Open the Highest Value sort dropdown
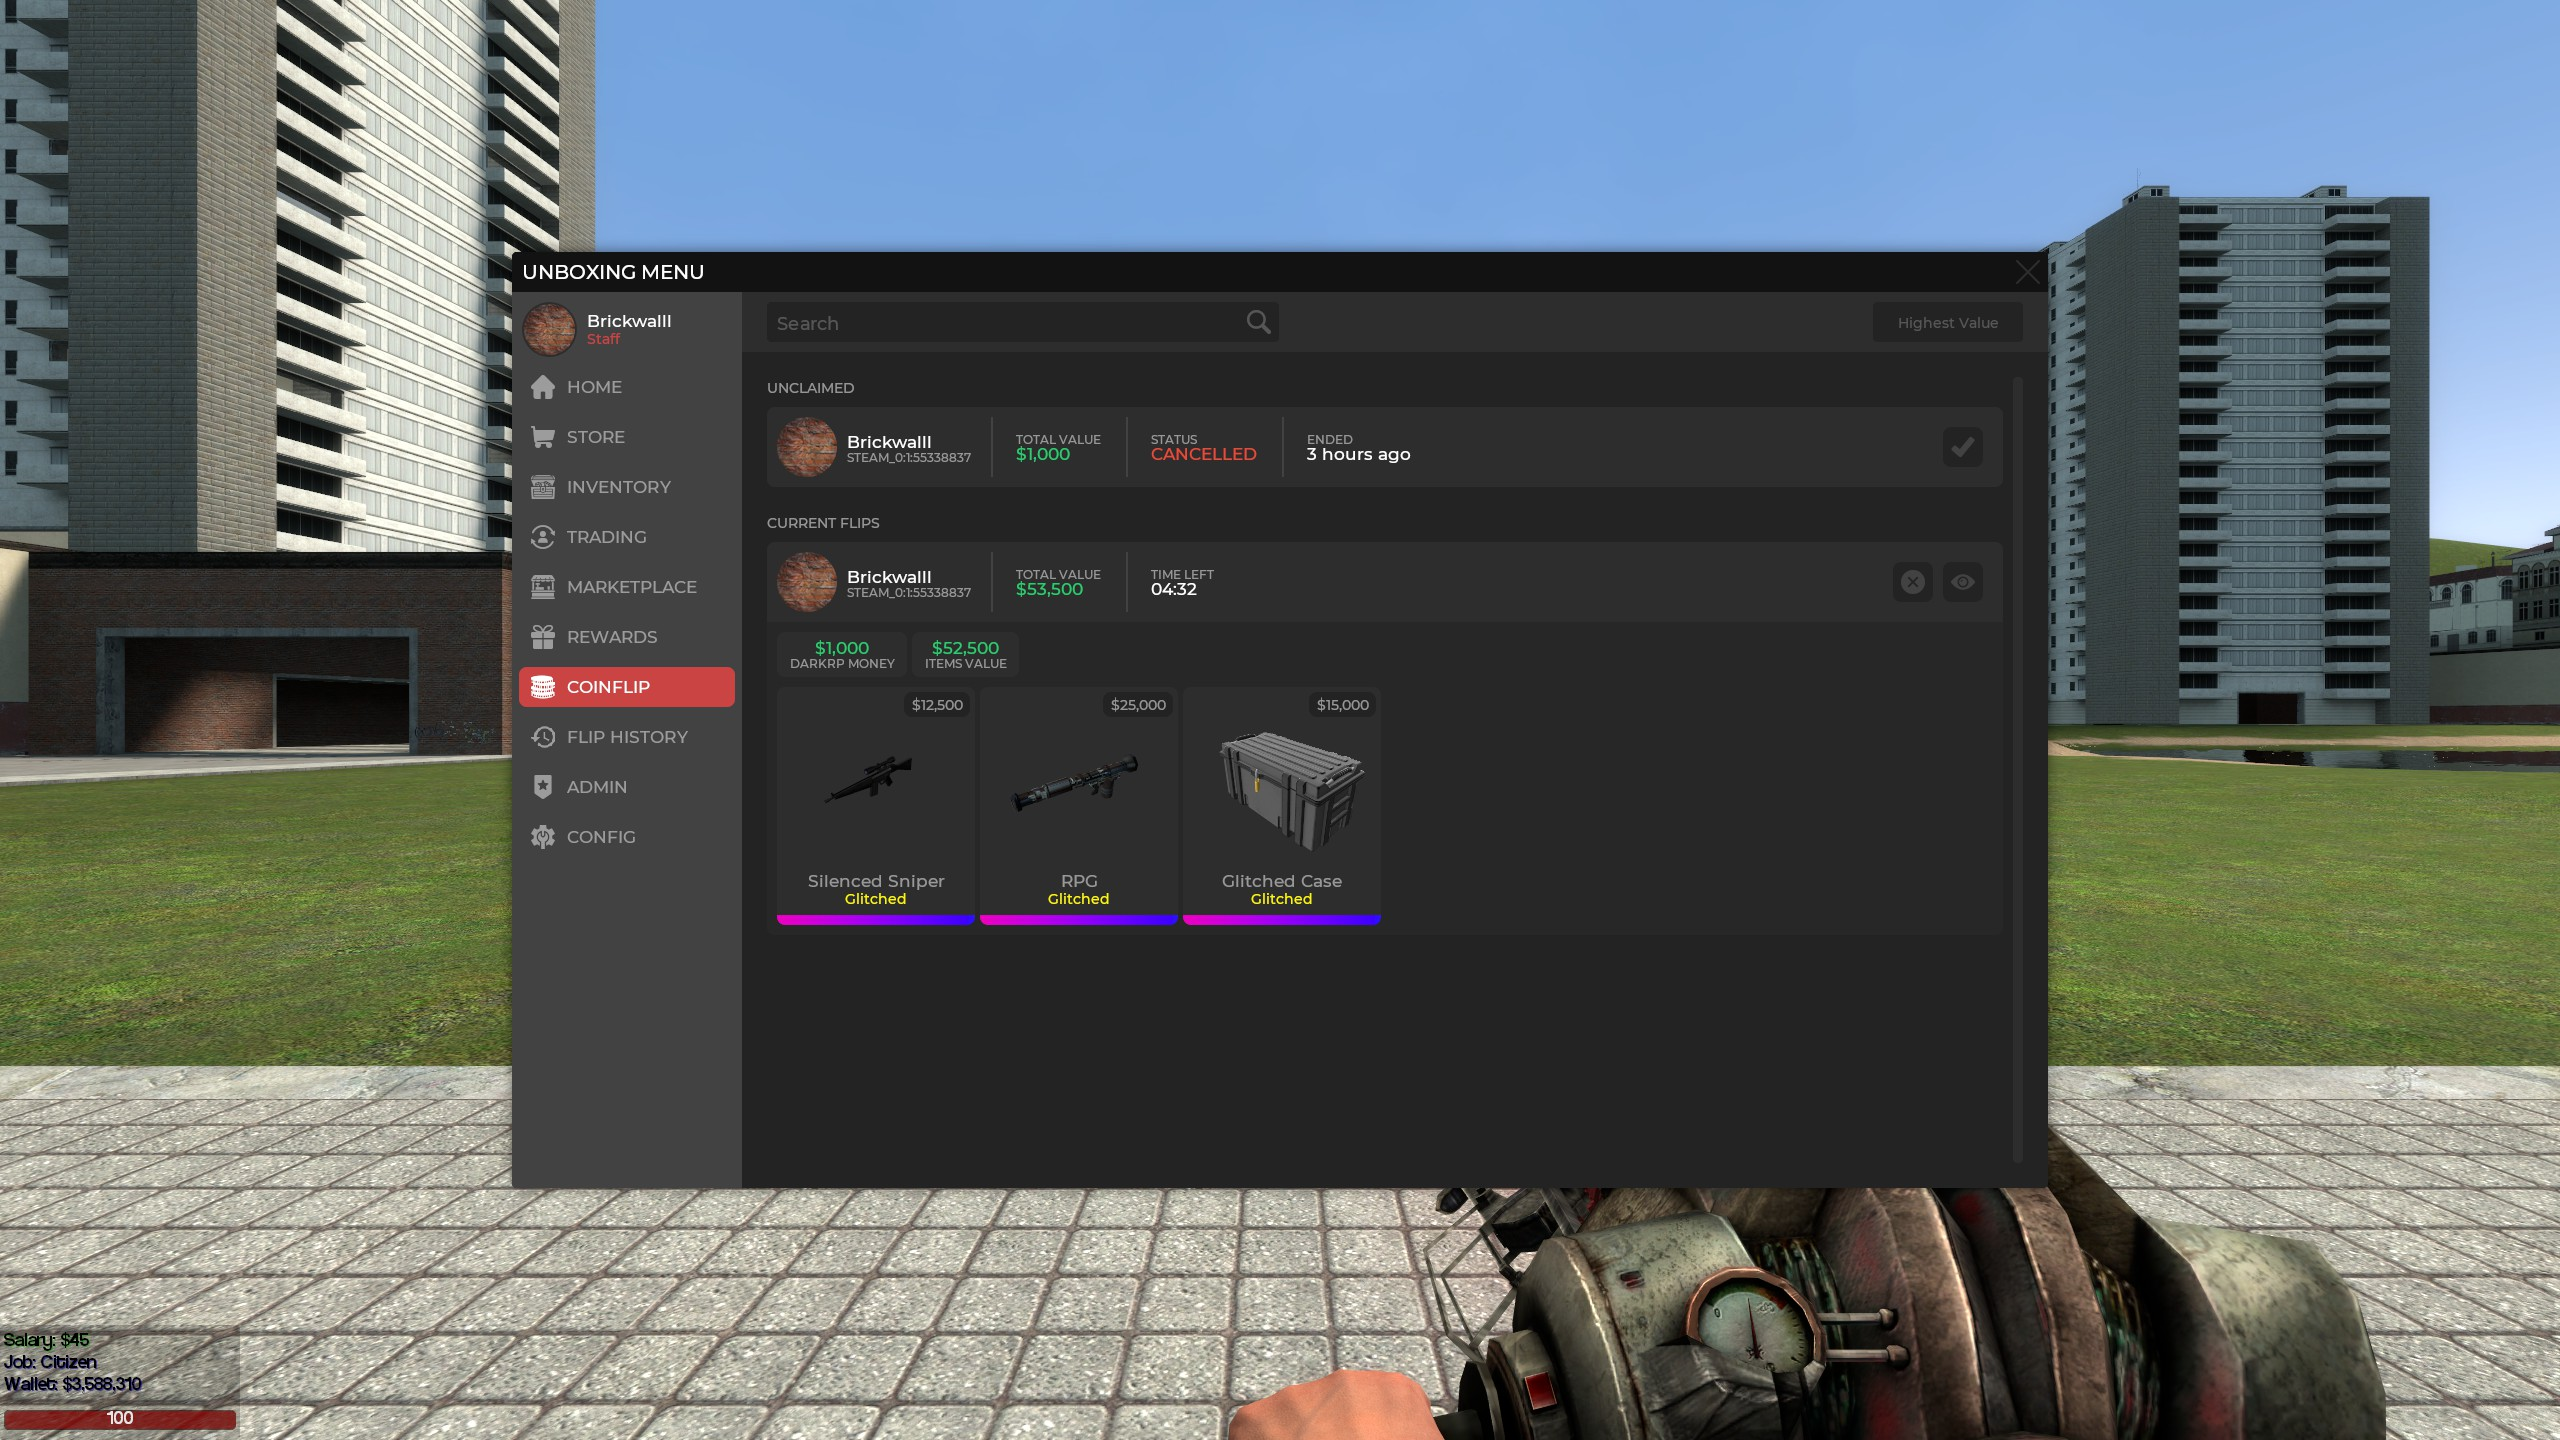This screenshot has height=1440, width=2560. (x=1947, y=323)
